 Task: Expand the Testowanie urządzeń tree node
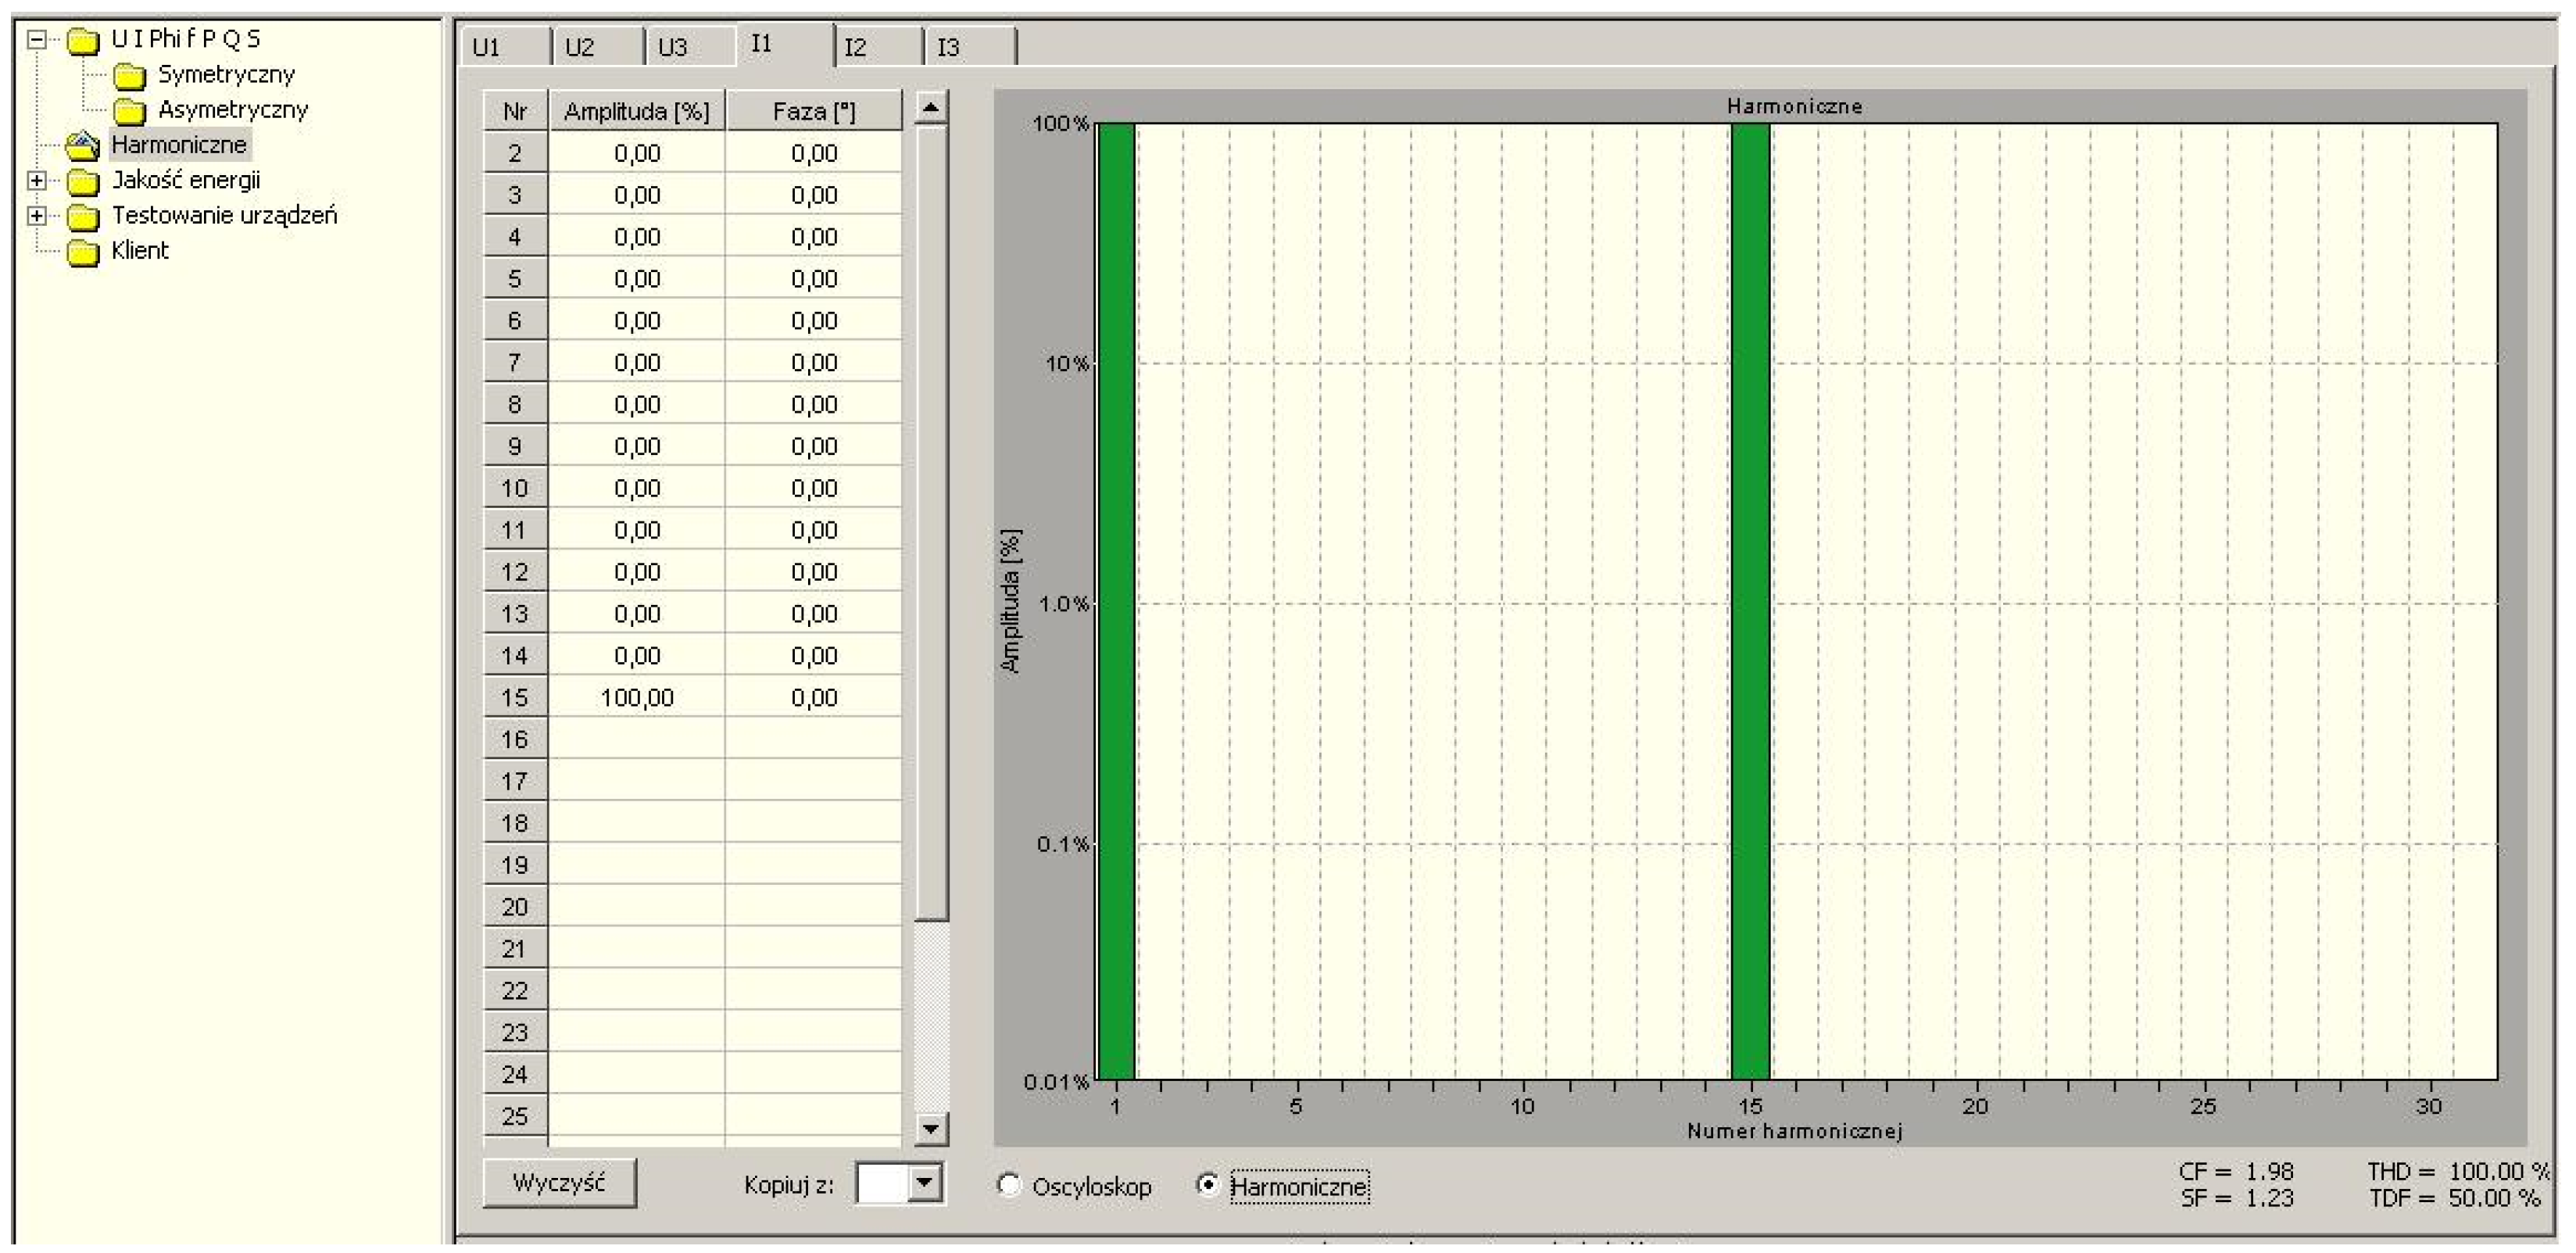37,216
